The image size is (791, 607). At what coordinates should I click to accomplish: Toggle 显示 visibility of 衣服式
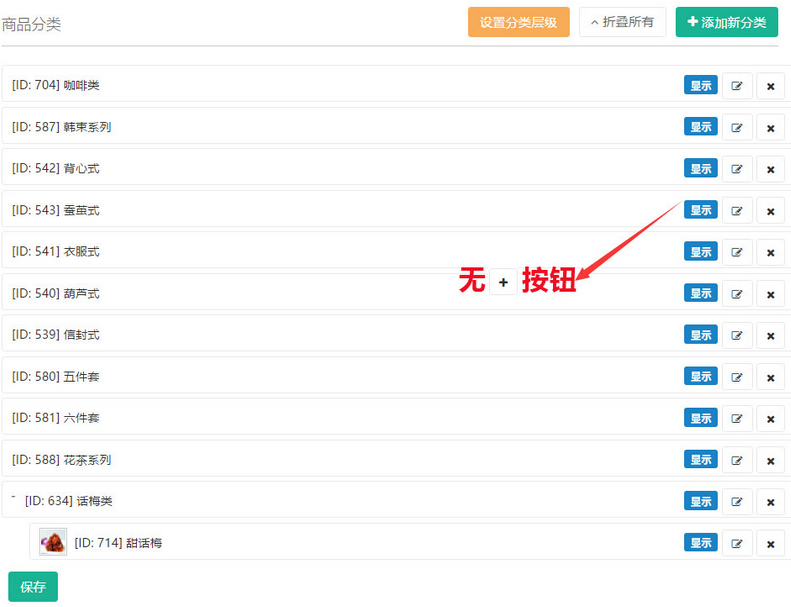tap(700, 251)
